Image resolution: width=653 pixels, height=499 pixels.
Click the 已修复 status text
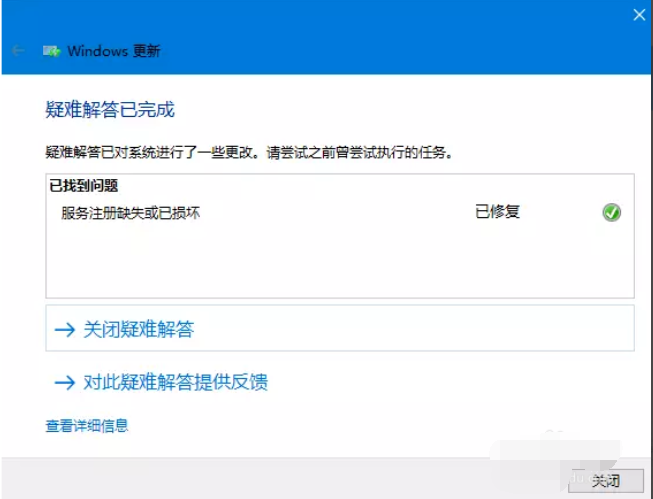tap(497, 212)
